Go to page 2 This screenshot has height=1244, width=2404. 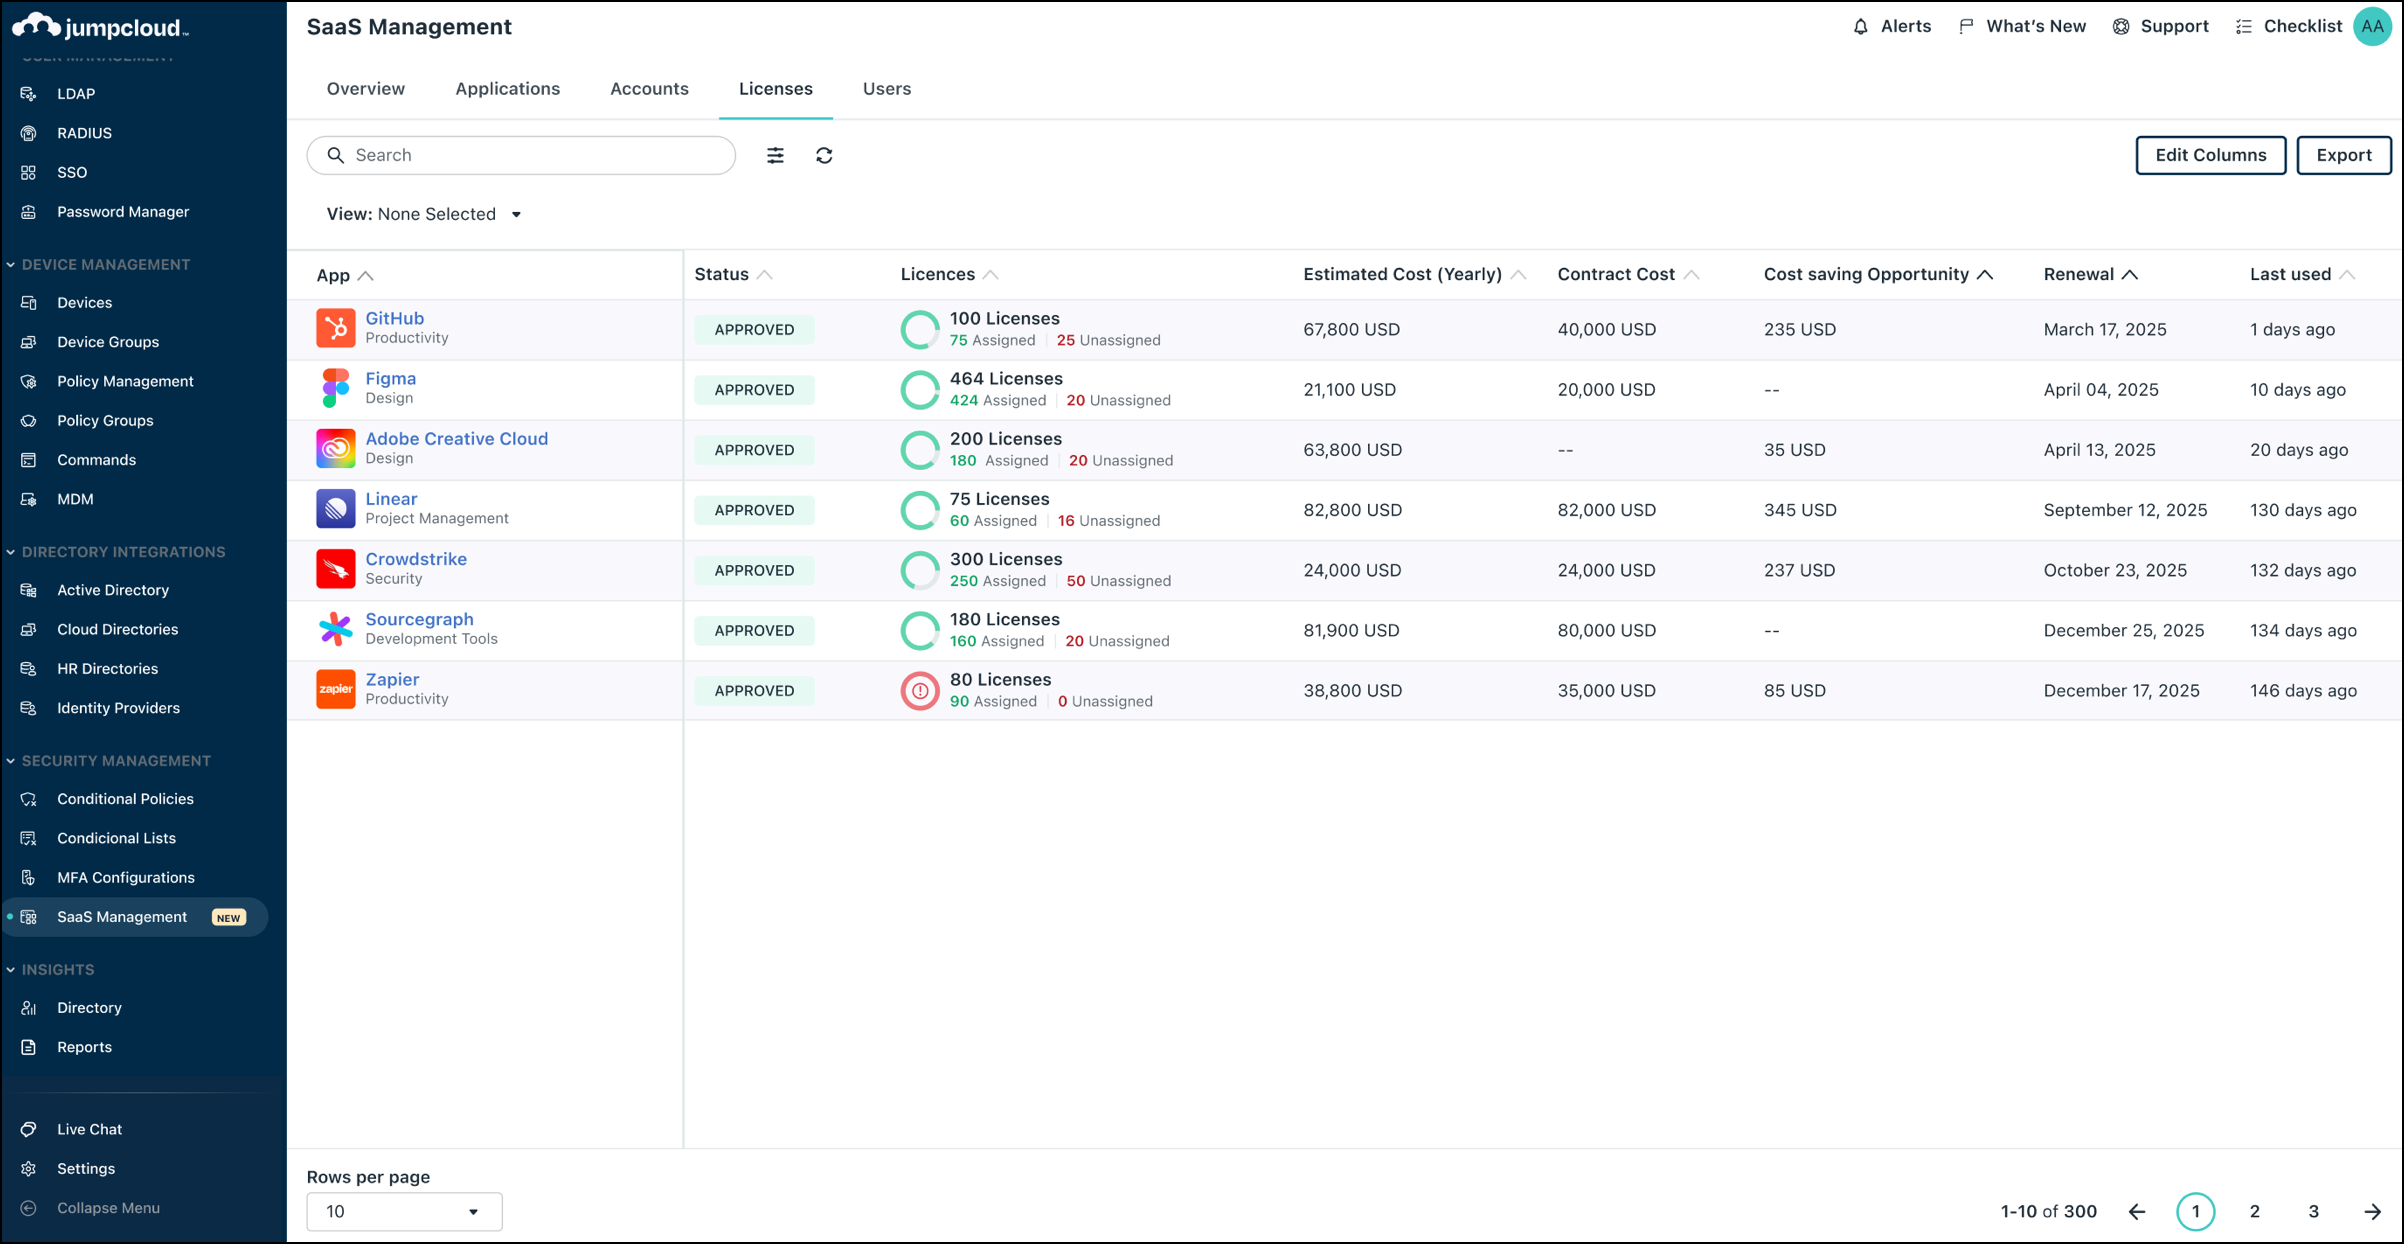click(x=2254, y=1211)
